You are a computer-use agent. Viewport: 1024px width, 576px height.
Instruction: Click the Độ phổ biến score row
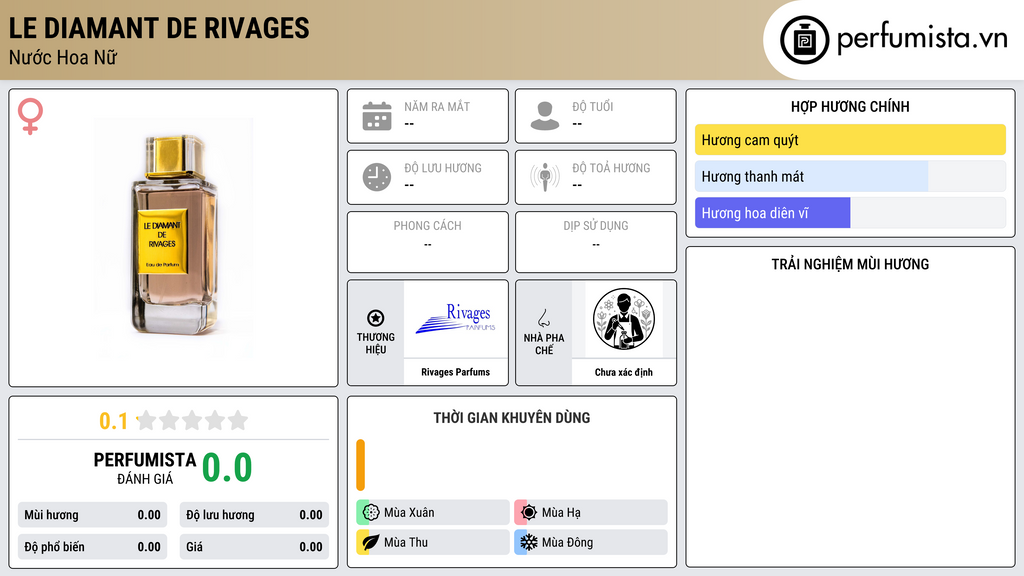92,547
